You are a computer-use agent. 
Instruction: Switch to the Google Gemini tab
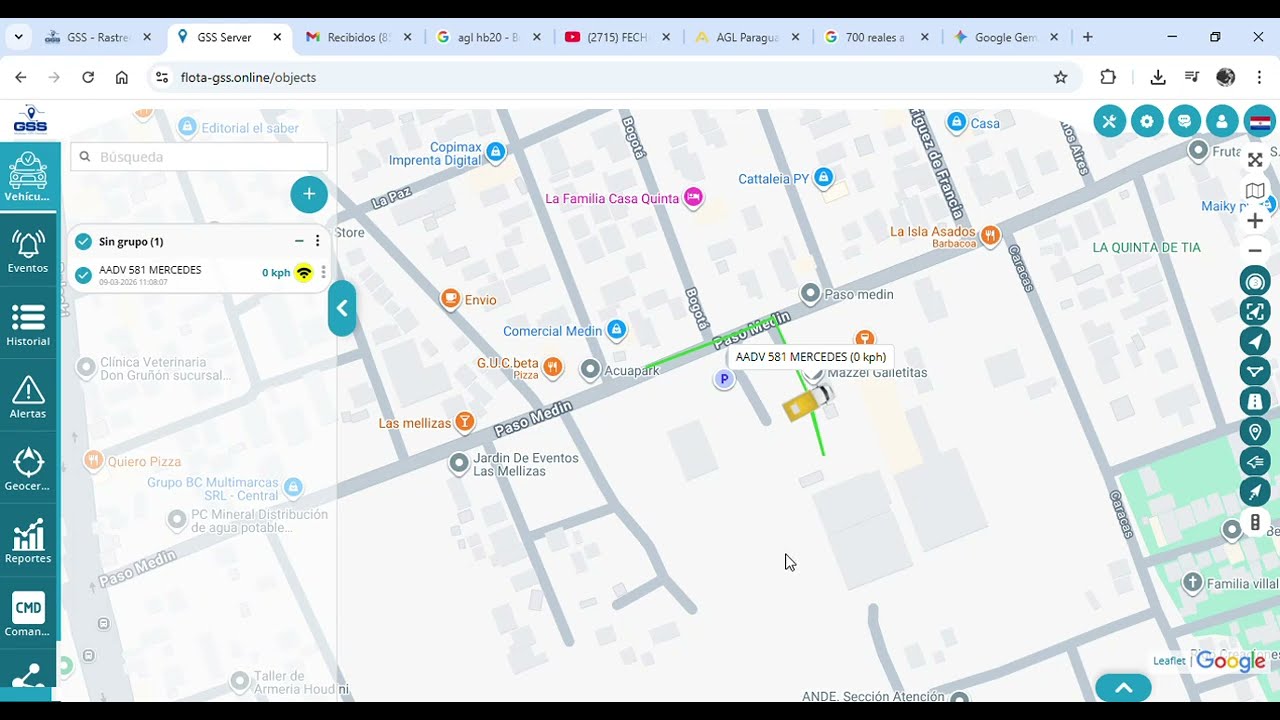pyautogui.click(x=1006, y=37)
